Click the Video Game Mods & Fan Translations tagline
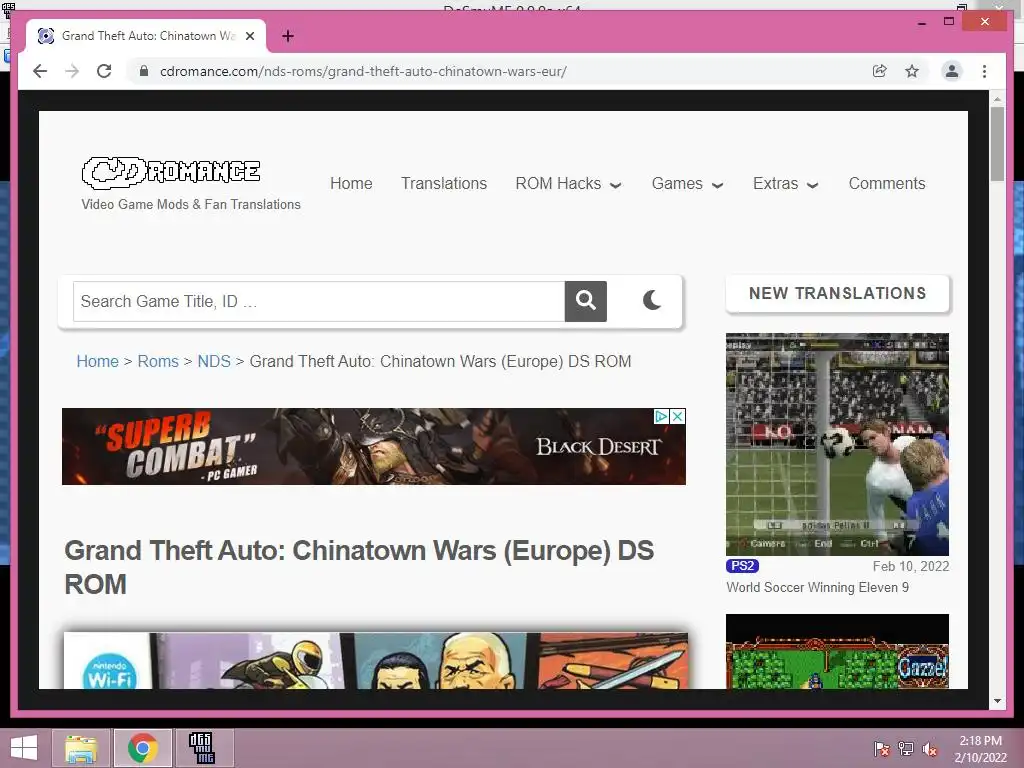Viewport: 1024px width, 768px height. coord(191,204)
